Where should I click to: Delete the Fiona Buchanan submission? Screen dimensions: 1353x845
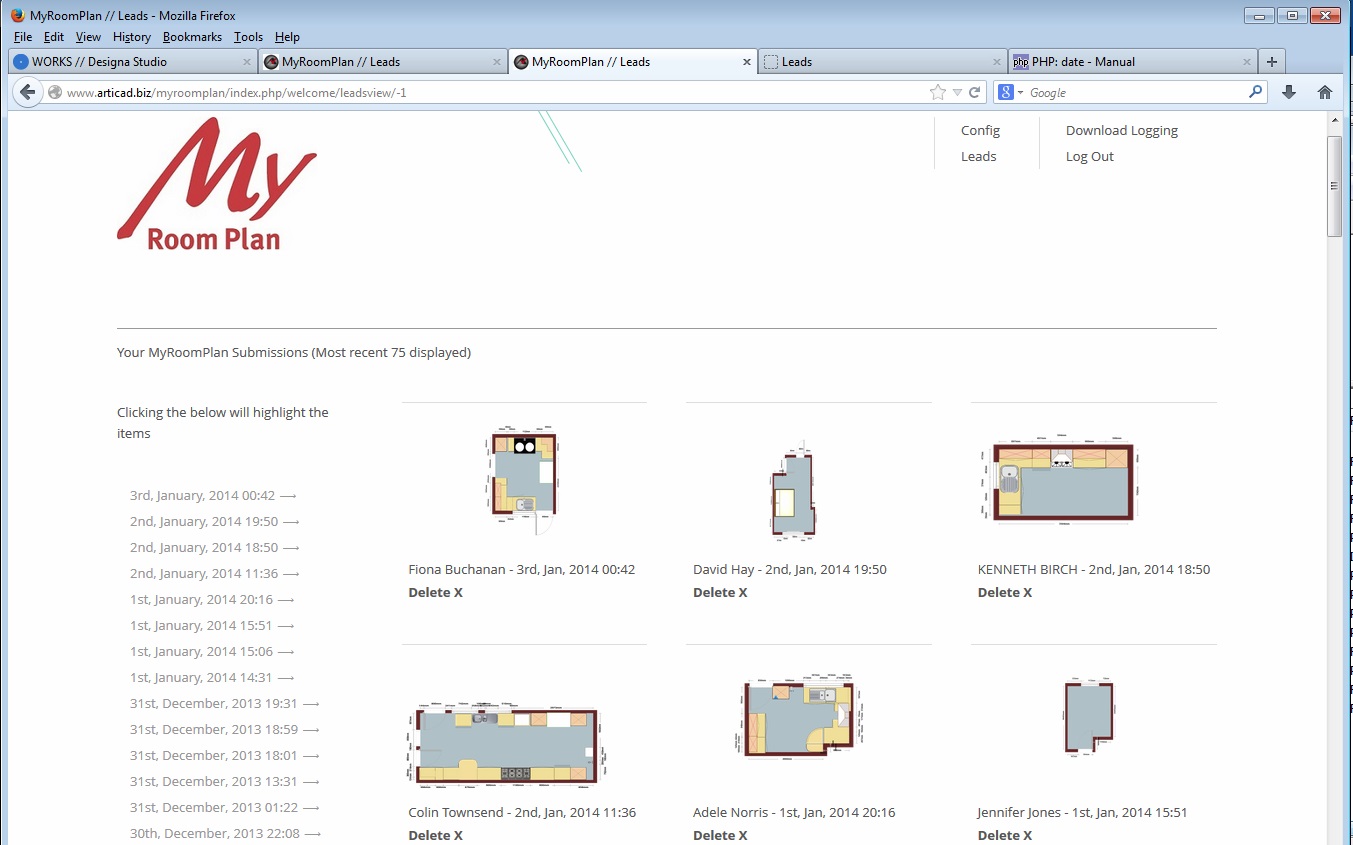tap(435, 592)
